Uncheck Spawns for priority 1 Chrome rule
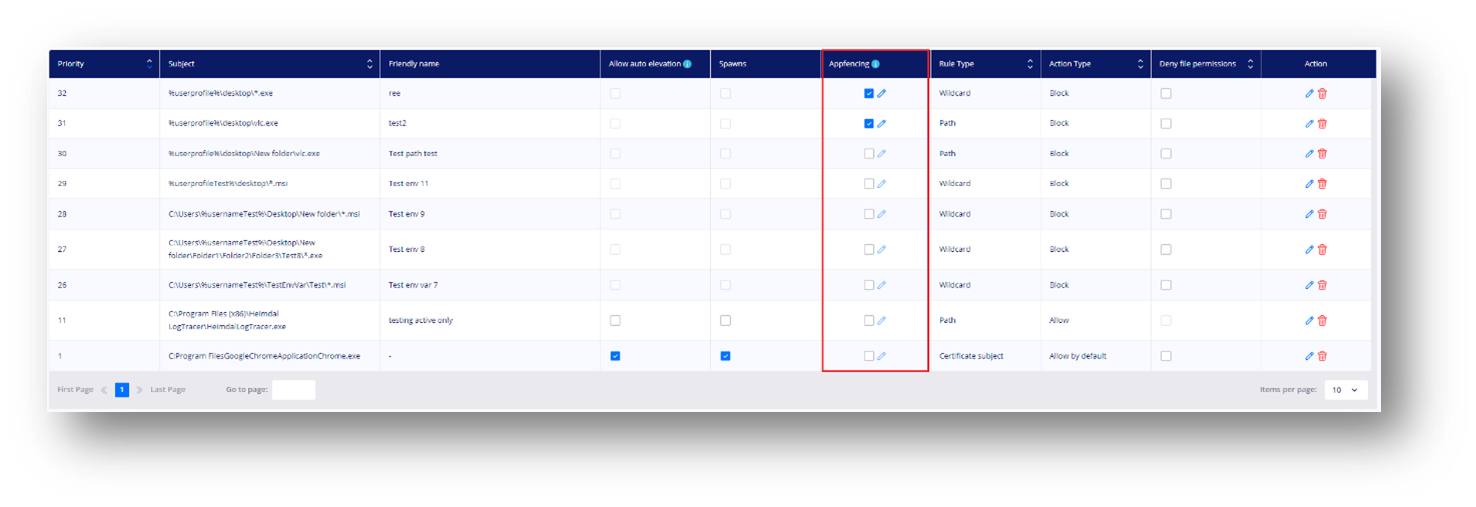The image size is (1476, 507). pos(725,356)
